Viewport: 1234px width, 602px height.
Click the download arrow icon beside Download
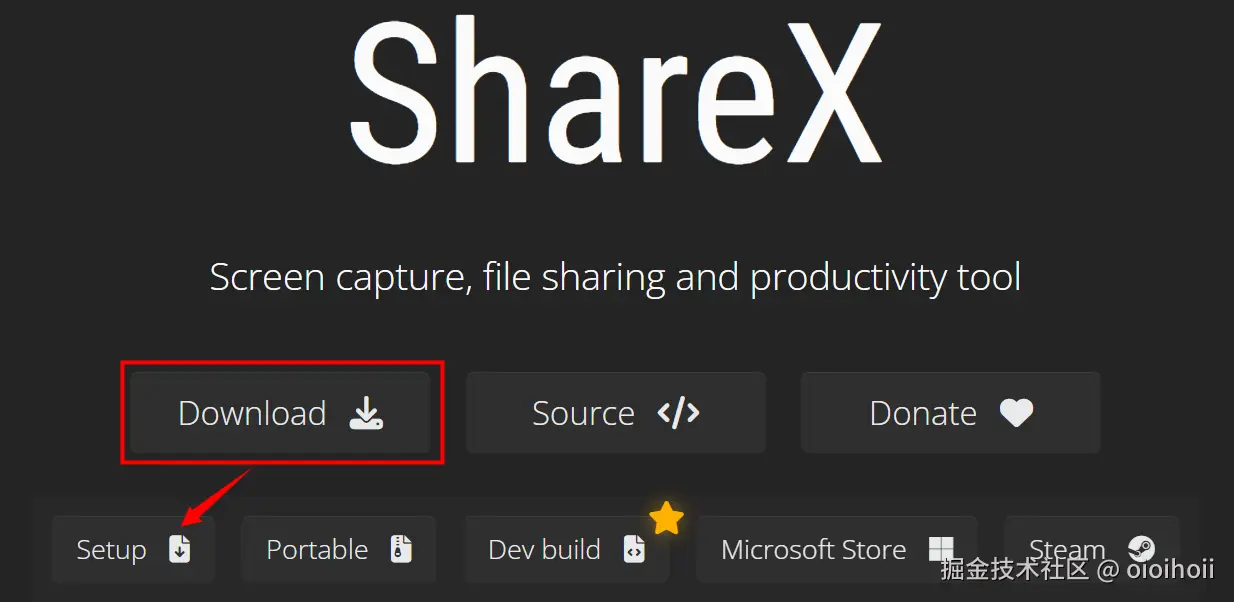coord(366,413)
